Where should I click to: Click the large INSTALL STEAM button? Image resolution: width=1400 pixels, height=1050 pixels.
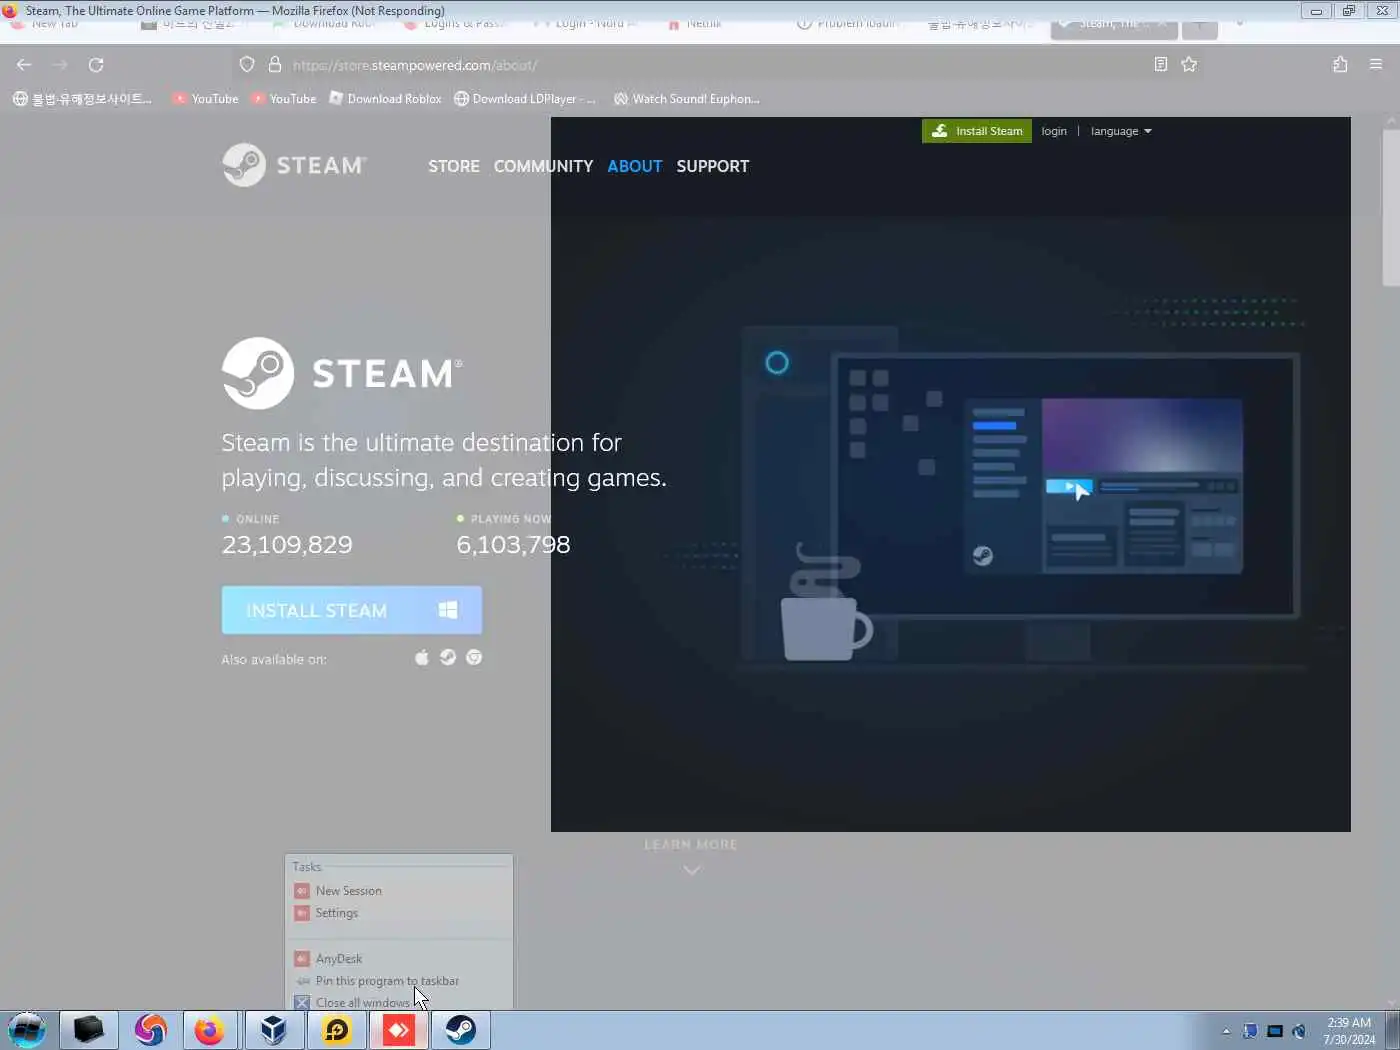point(352,610)
